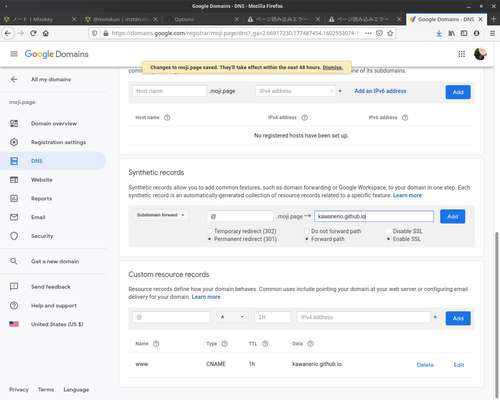Viewport: 500px width, 400px height.
Task: Open the Privacy footer link
Action: pos(19,389)
